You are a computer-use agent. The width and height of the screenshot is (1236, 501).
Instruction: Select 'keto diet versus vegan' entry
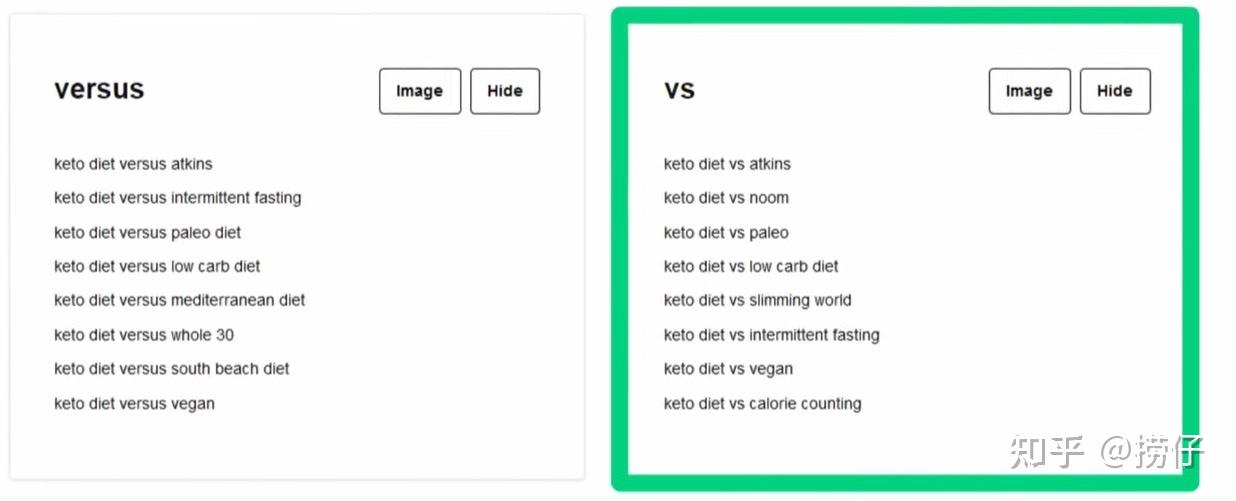pos(134,404)
